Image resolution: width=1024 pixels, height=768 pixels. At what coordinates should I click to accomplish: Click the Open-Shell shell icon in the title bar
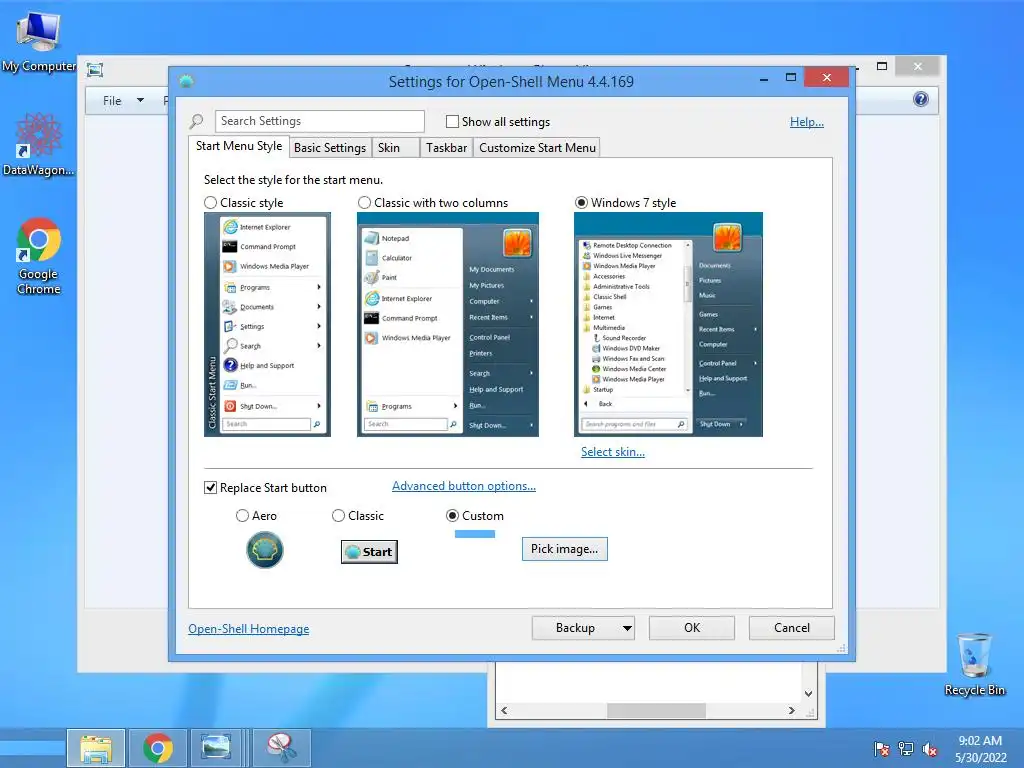click(186, 82)
